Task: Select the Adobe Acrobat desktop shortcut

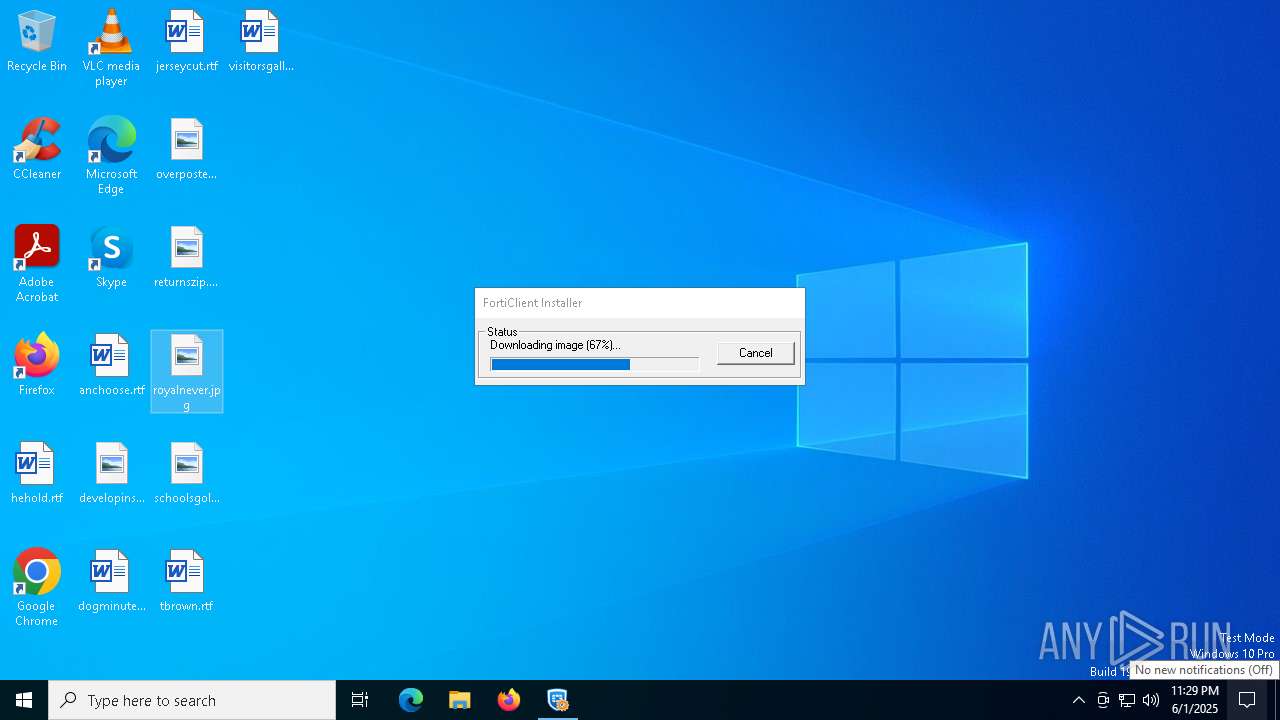Action: 37,264
